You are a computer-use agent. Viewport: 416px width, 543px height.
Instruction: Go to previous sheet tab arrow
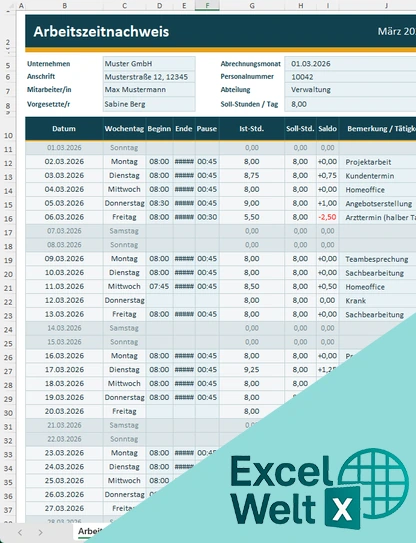(x=20, y=532)
